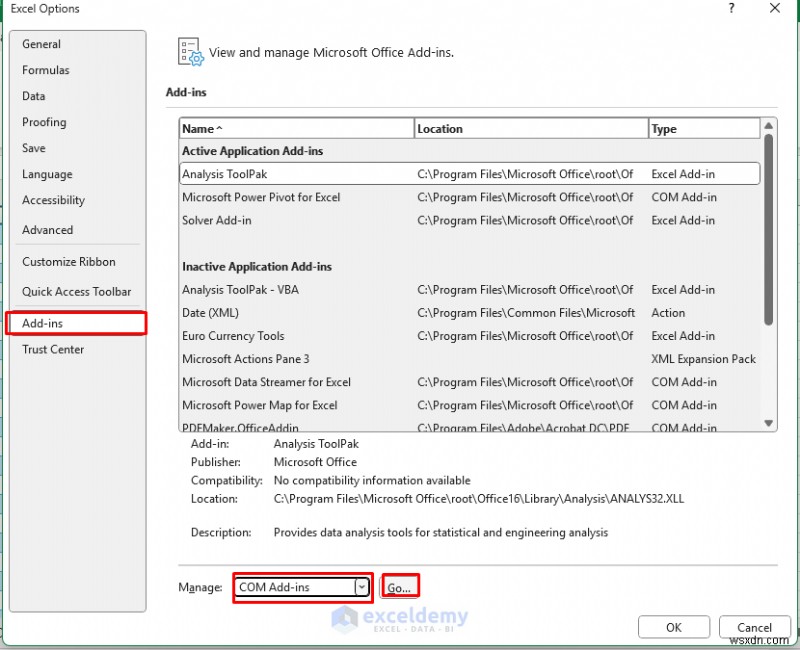Open the Quick Access Toolbar category
The width and height of the screenshot is (800, 650).
pyautogui.click(x=77, y=292)
